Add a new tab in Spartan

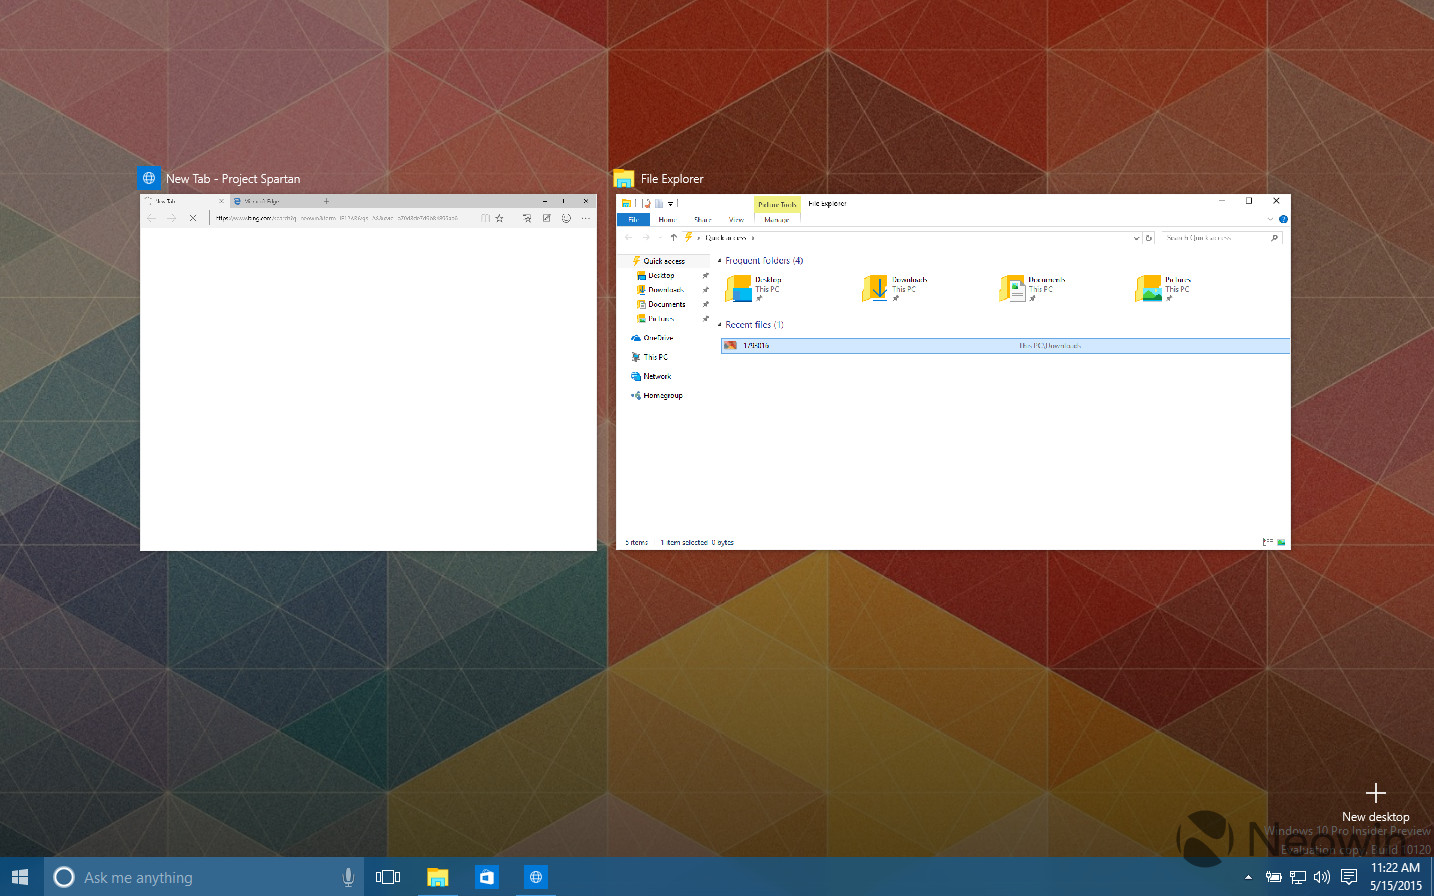[x=326, y=201]
